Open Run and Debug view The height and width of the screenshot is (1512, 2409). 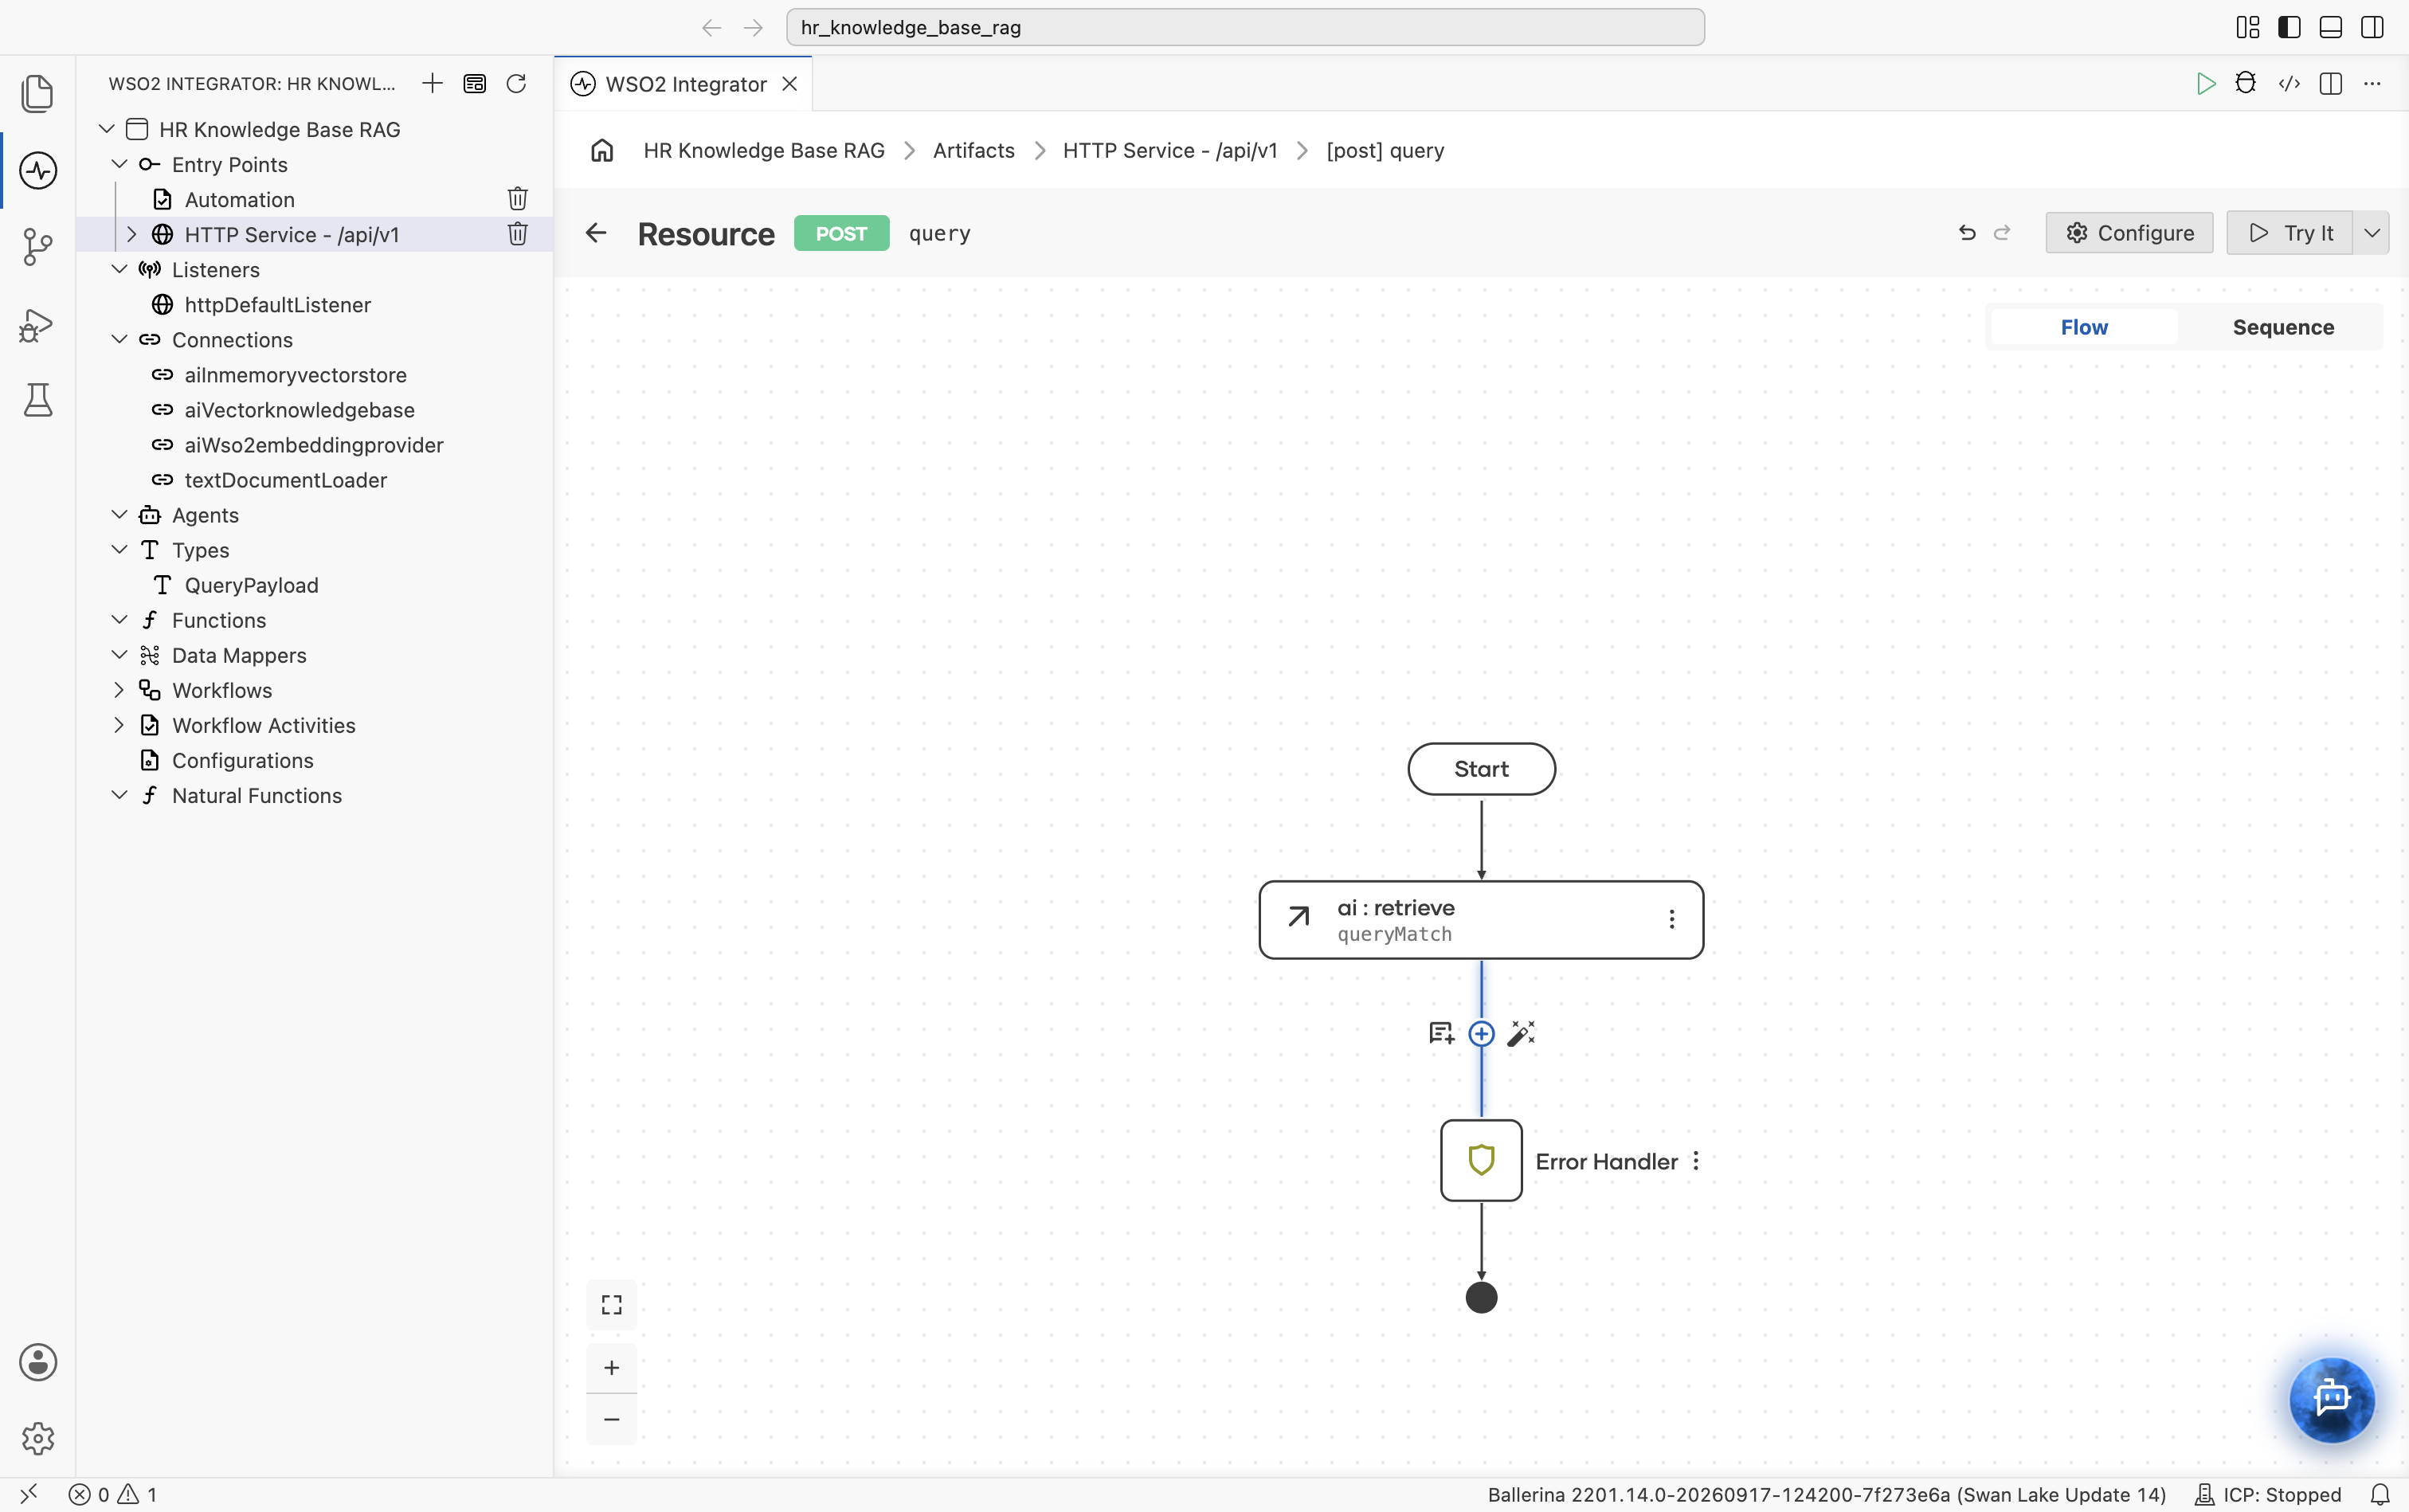pyautogui.click(x=37, y=324)
